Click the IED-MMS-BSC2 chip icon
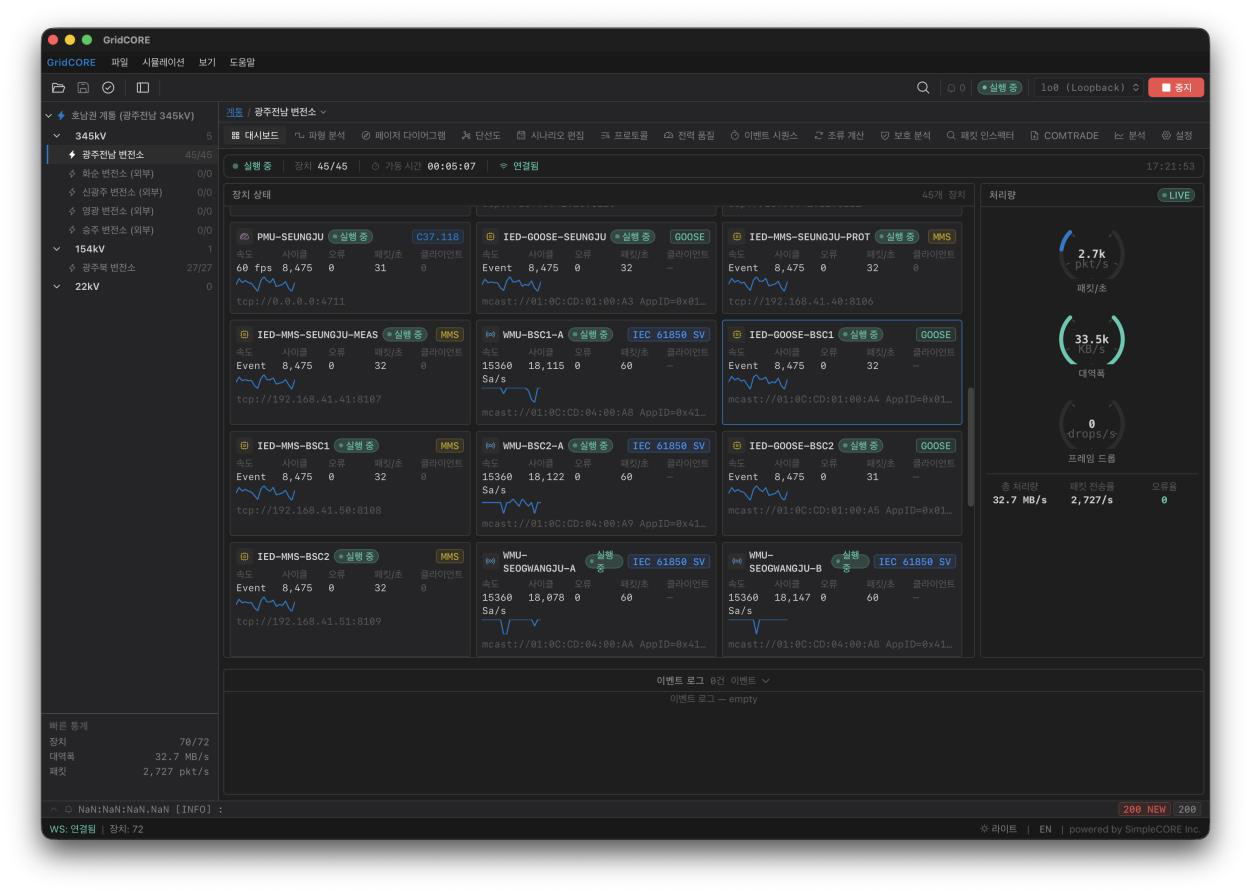The height and width of the screenshot is (894, 1251). tap(244, 556)
